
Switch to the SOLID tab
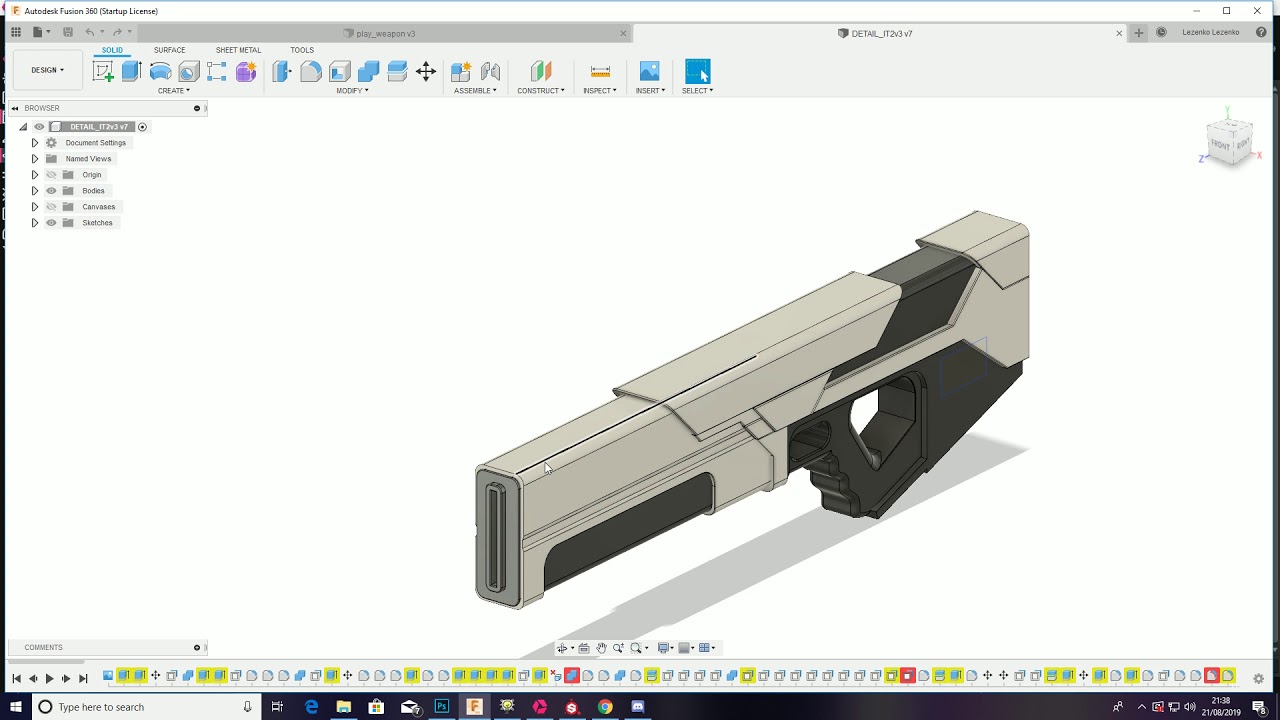(x=112, y=50)
